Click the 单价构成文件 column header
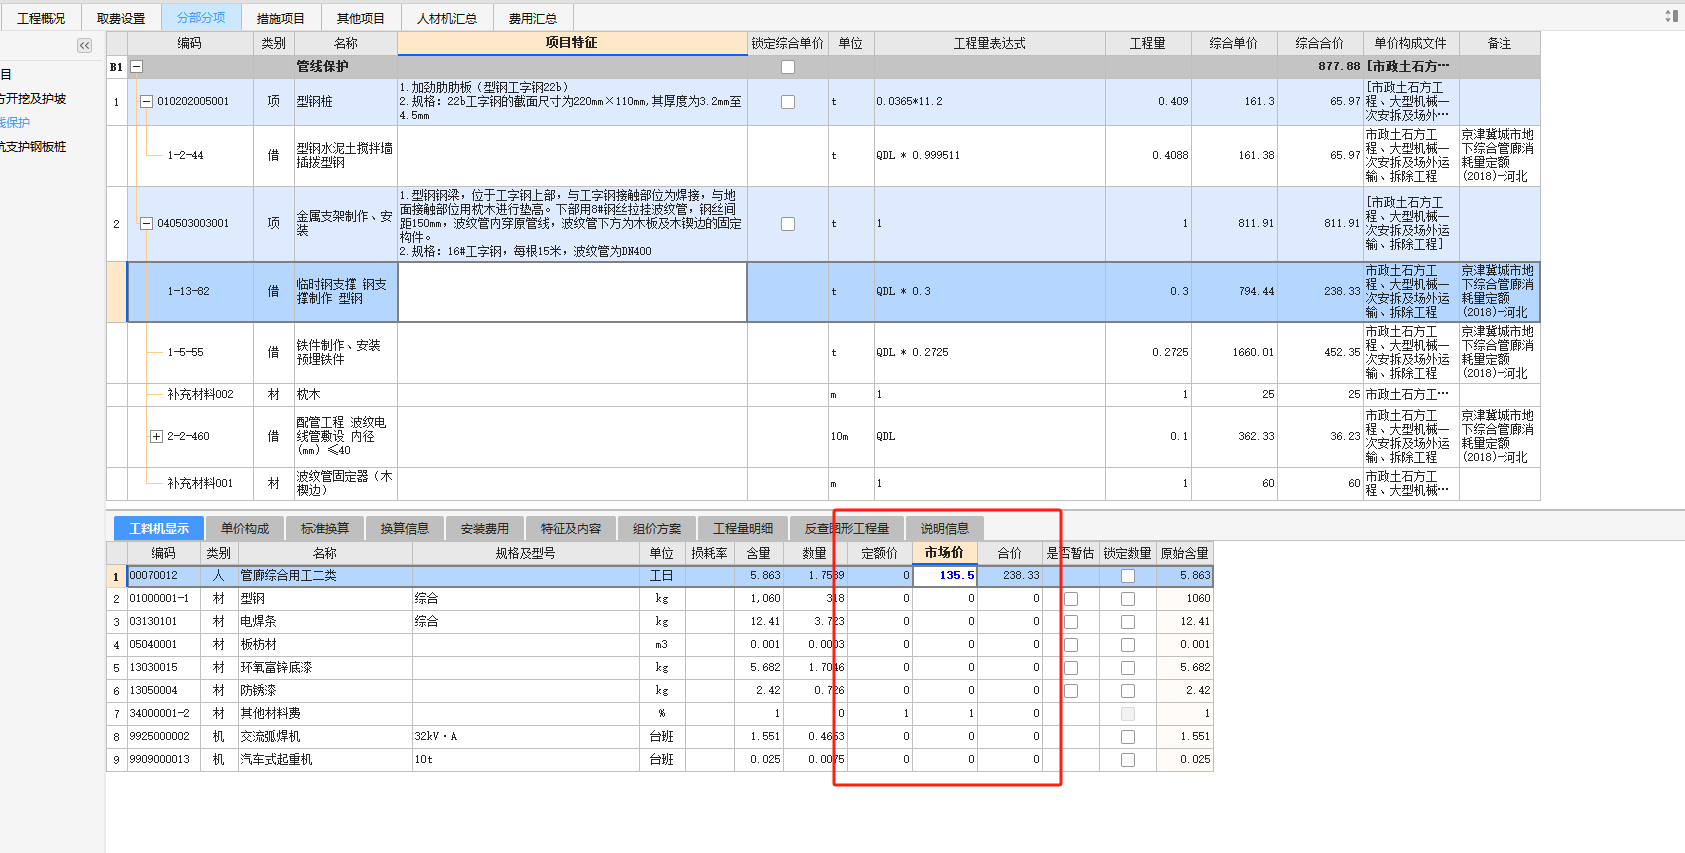Image resolution: width=1685 pixels, height=853 pixels. (1411, 43)
